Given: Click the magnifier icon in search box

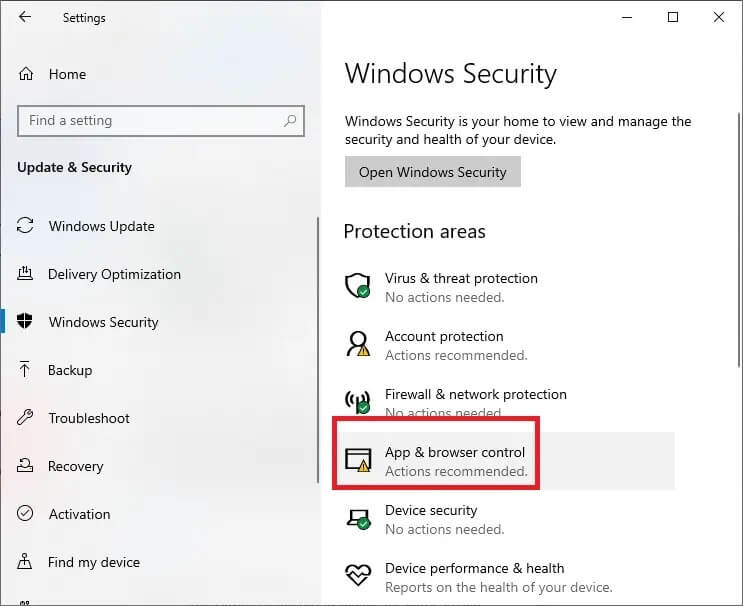Looking at the screenshot, I should click(x=290, y=121).
